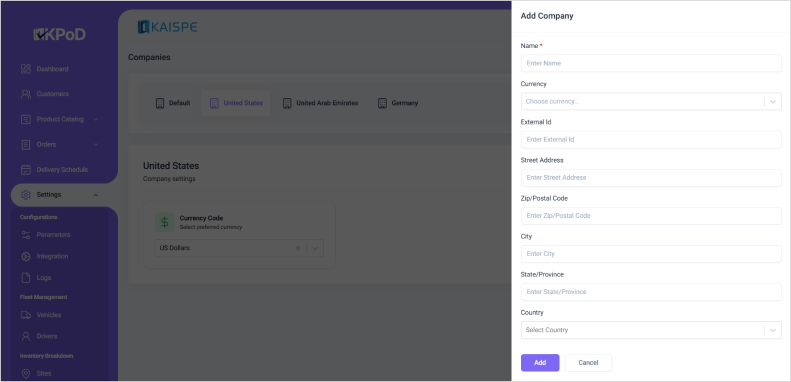
Task: Click the Add Company panel title
Action: [x=547, y=16]
